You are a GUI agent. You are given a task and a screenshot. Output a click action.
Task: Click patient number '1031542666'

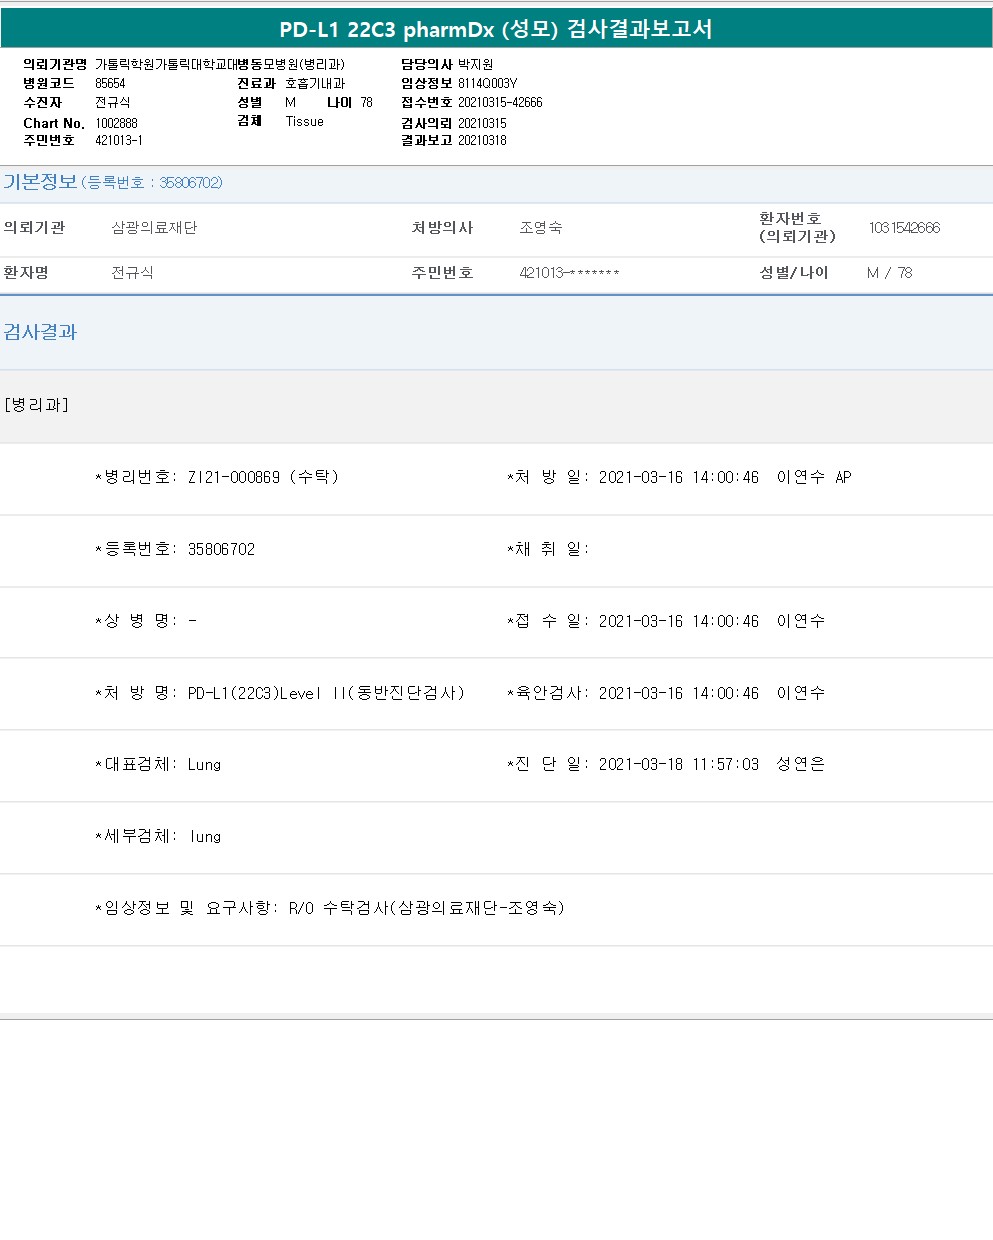pyautogui.click(x=904, y=228)
